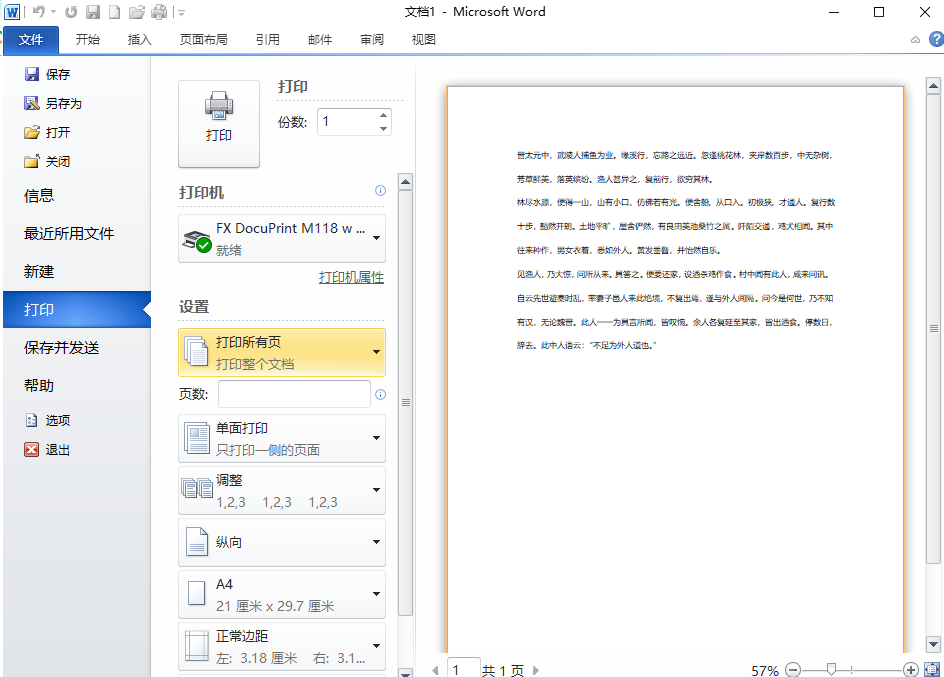Open the 纵向 orientation dropdown
The height and width of the screenshot is (677, 944).
pos(282,542)
